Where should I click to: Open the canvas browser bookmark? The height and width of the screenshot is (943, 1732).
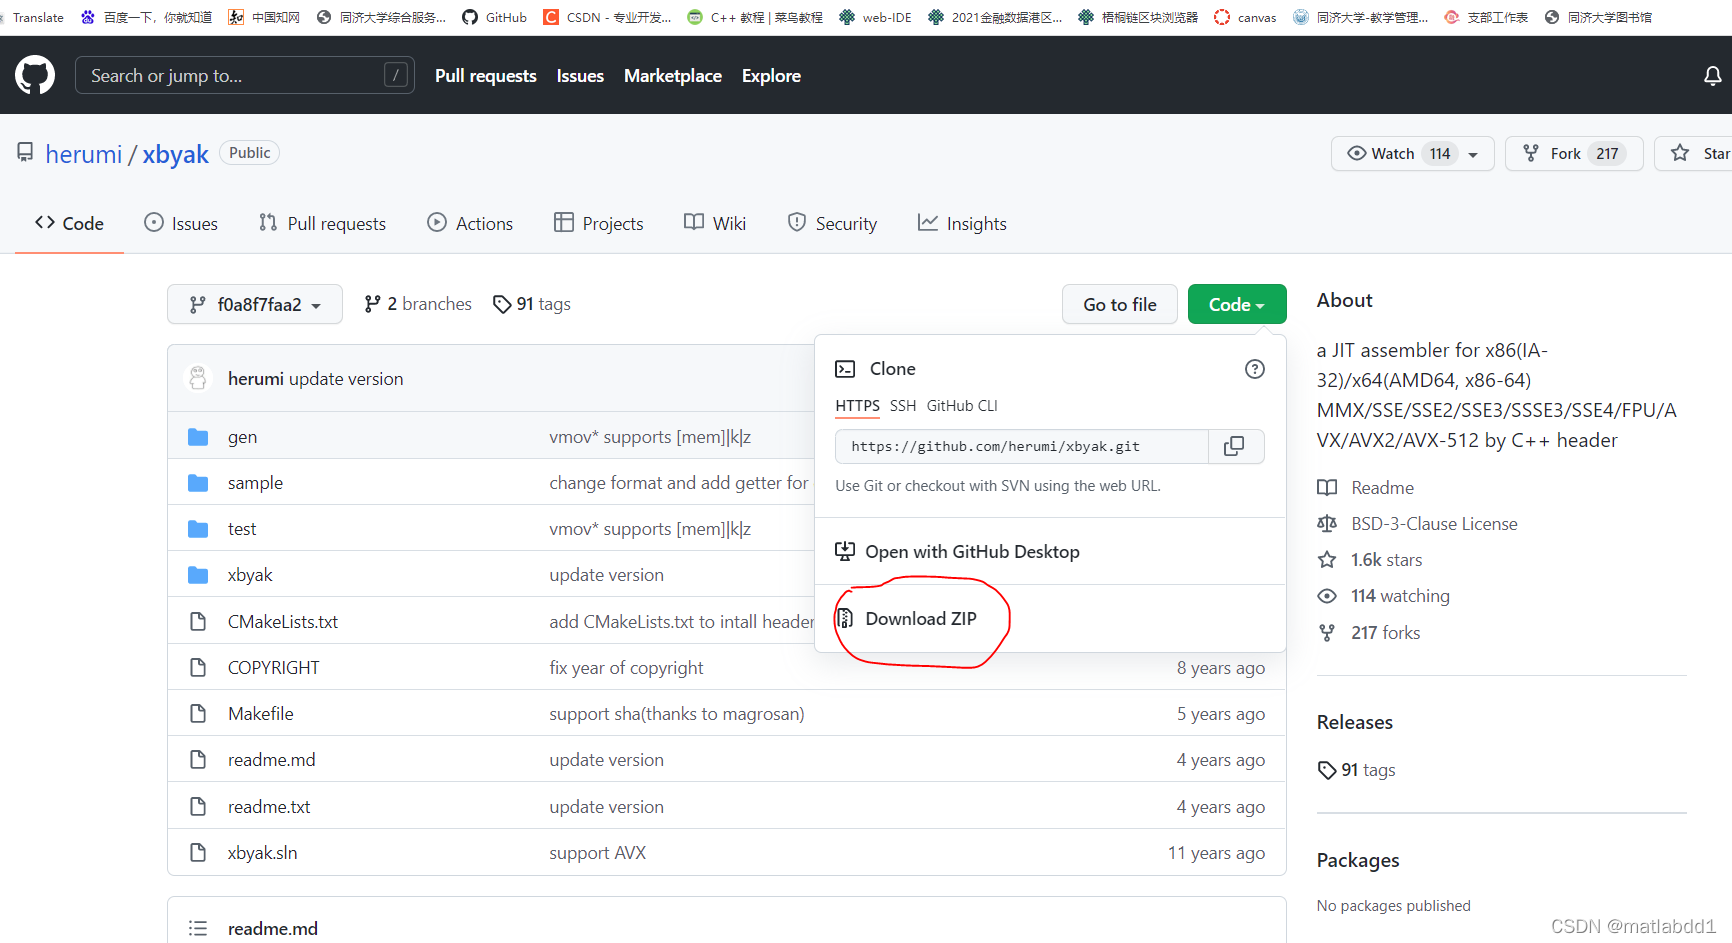pos(1245,17)
